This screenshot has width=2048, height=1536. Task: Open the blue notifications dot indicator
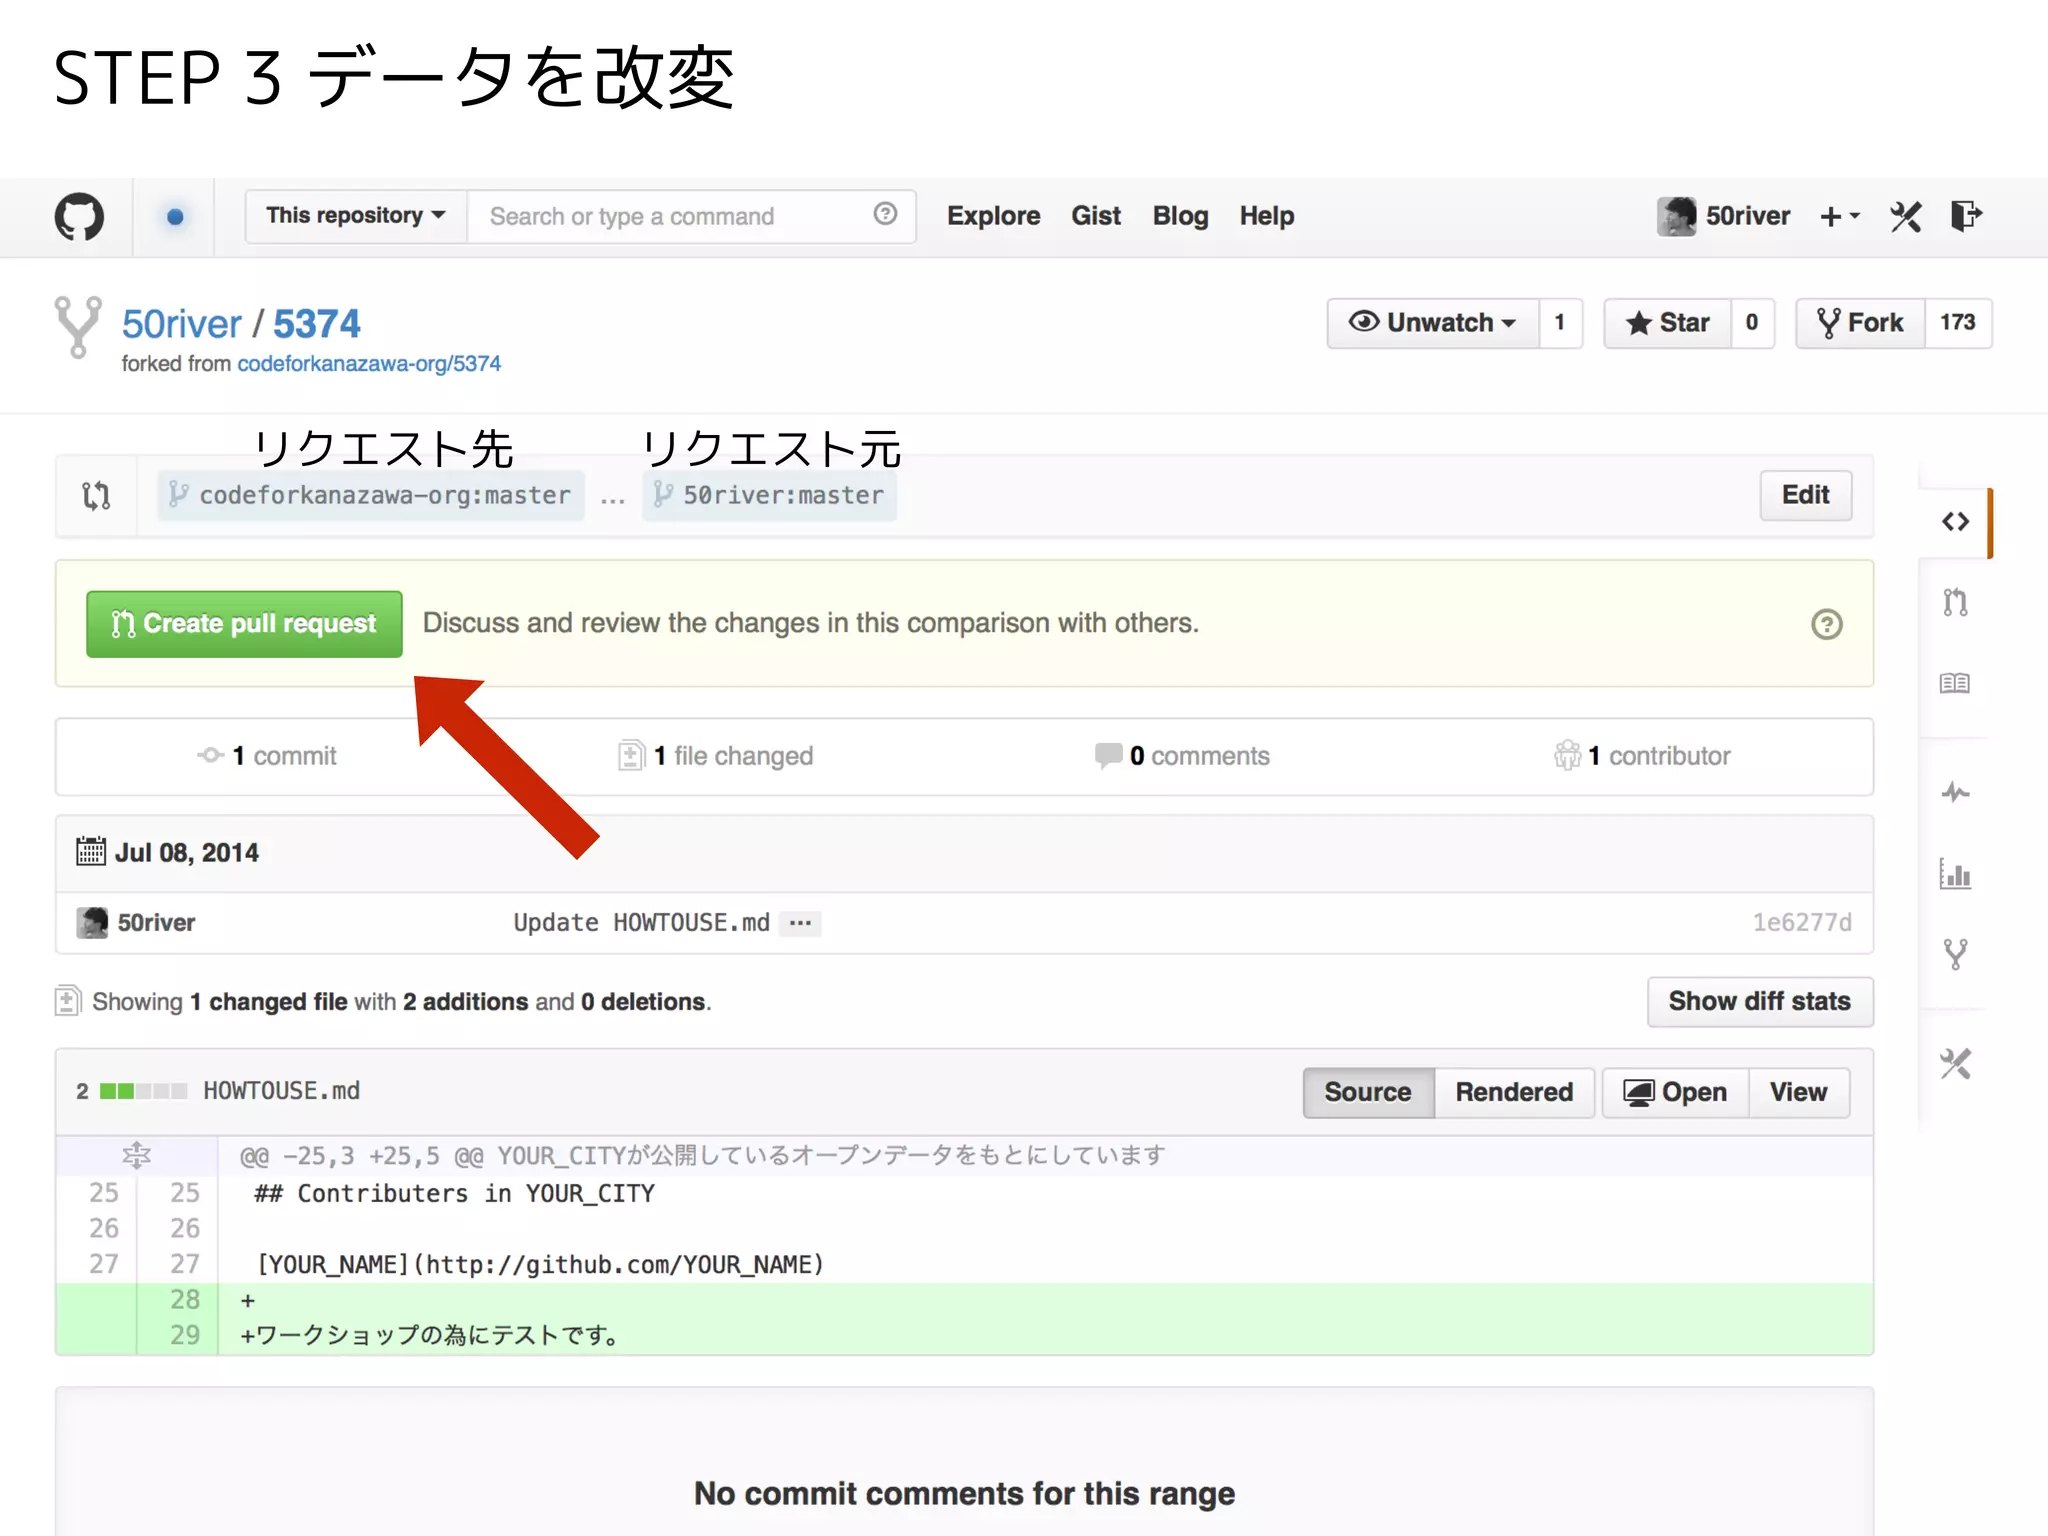coord(175,216)
